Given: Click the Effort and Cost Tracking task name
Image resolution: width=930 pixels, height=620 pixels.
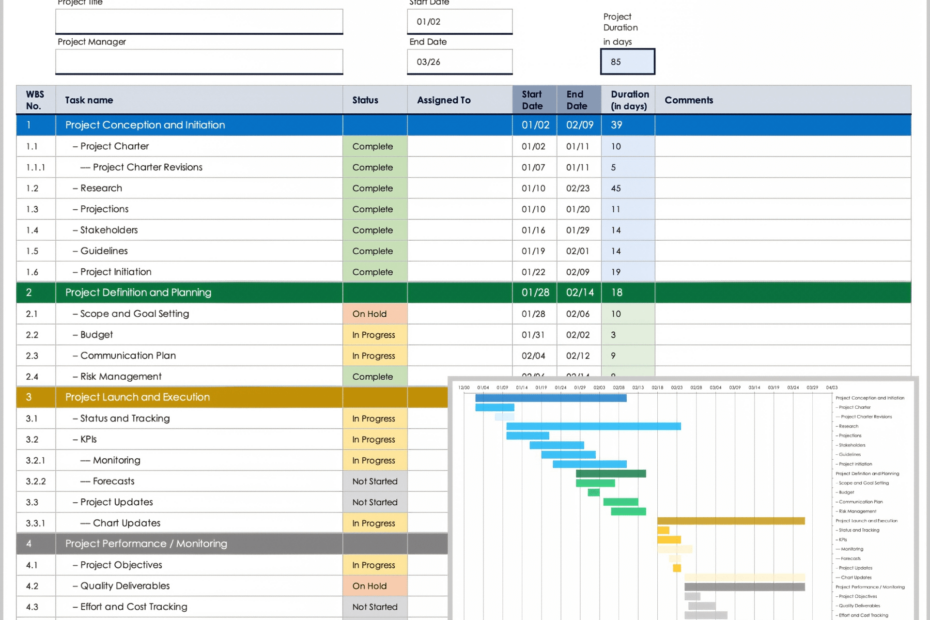Looking at the screenshot, I should [134, 606].
